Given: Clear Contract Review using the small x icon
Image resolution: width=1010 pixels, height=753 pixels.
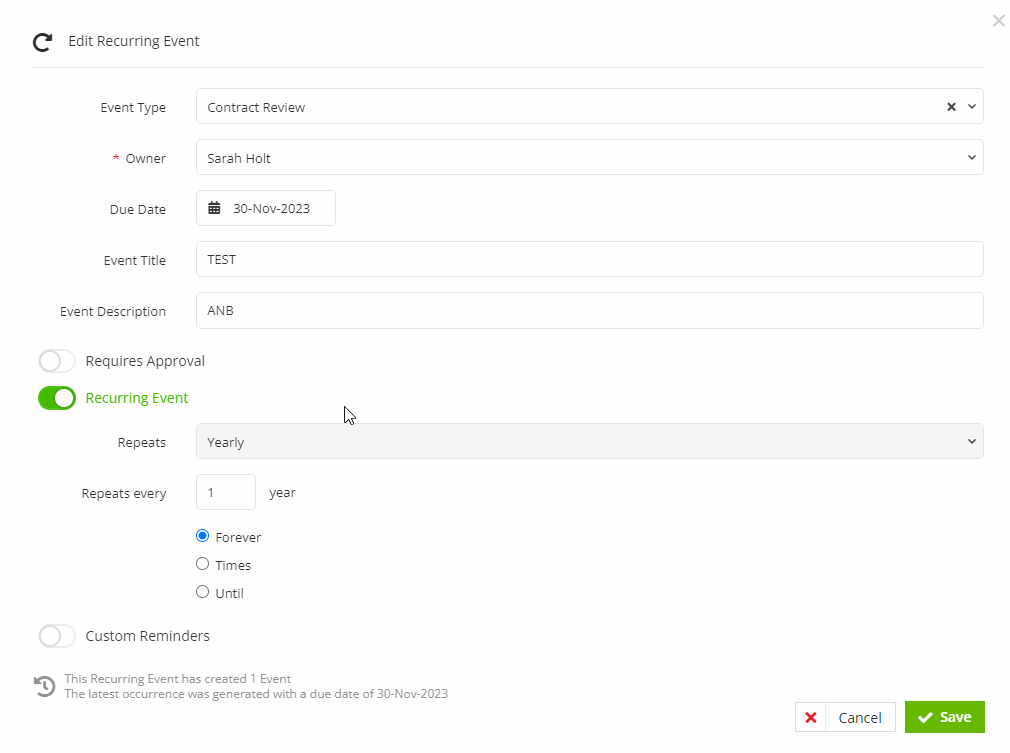Looking at the screenshot, I should 950,106.
